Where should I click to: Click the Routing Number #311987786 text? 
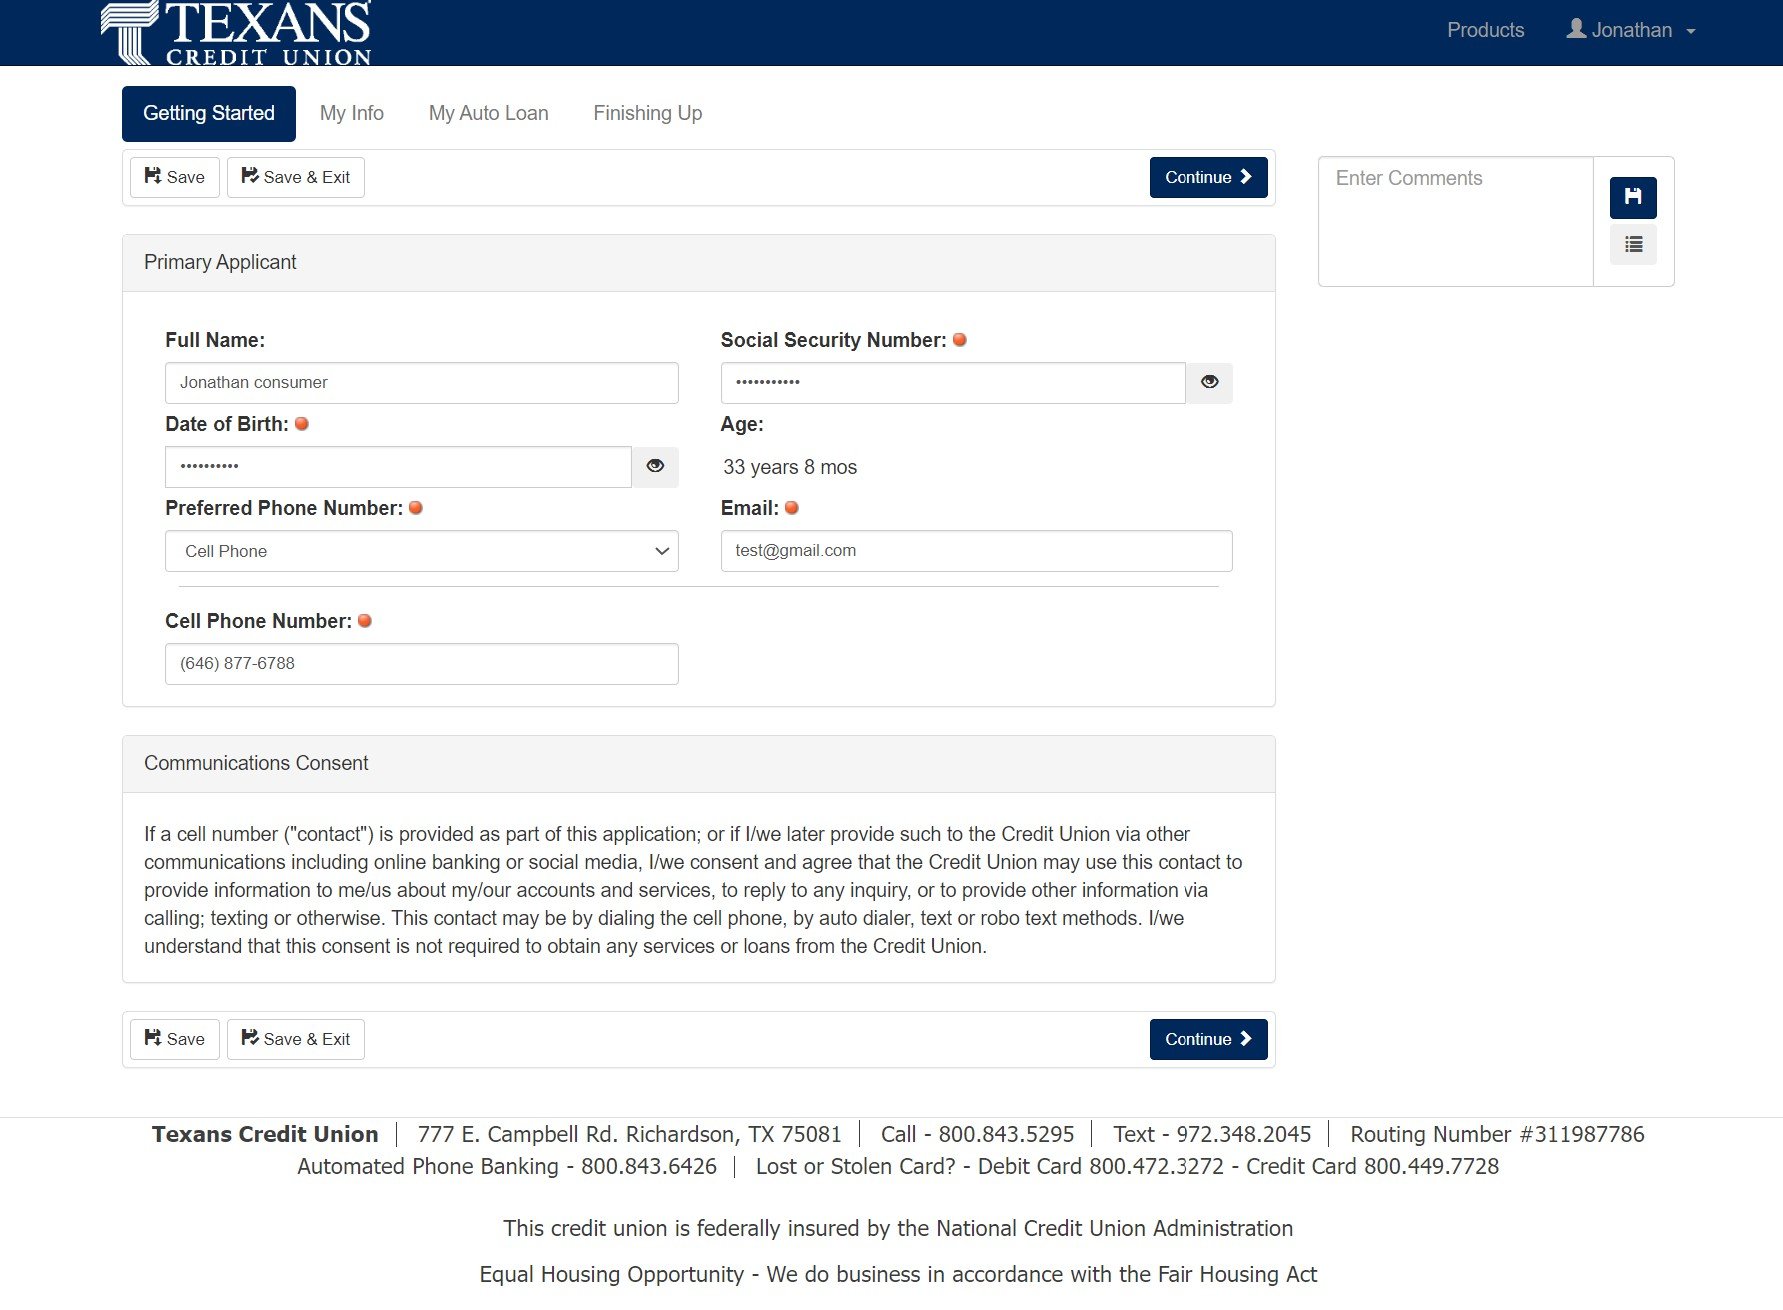1497,1134
